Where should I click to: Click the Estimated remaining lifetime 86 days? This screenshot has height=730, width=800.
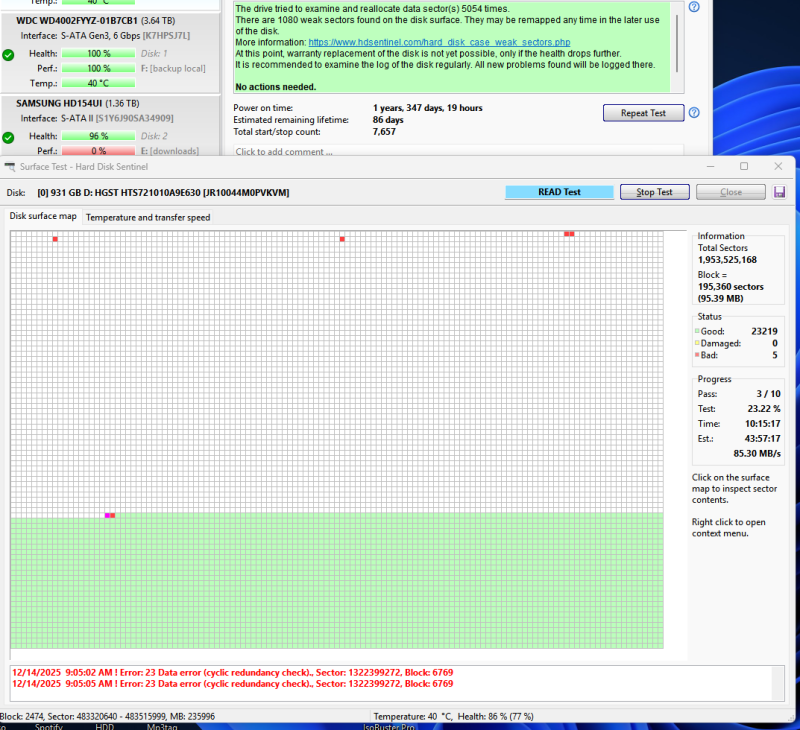(x=388, y=120)
